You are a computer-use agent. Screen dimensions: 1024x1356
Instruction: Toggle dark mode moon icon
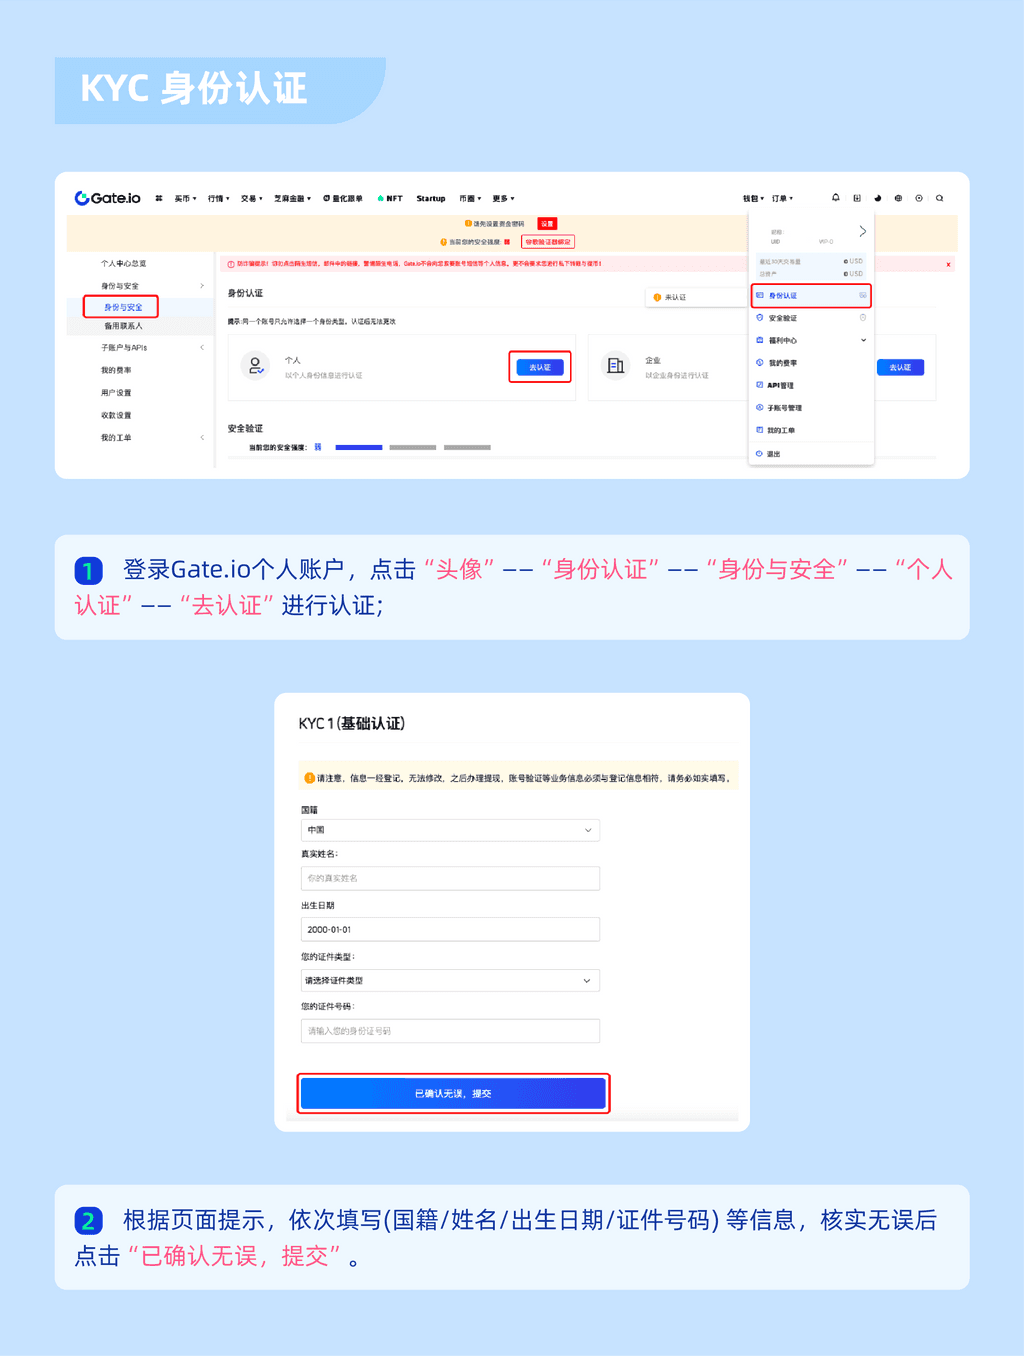tap(877, 198)
